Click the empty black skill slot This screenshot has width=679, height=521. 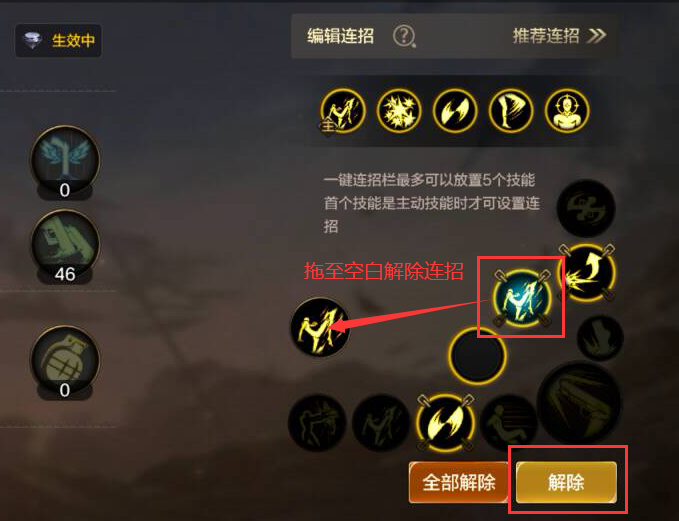[477, 355]
